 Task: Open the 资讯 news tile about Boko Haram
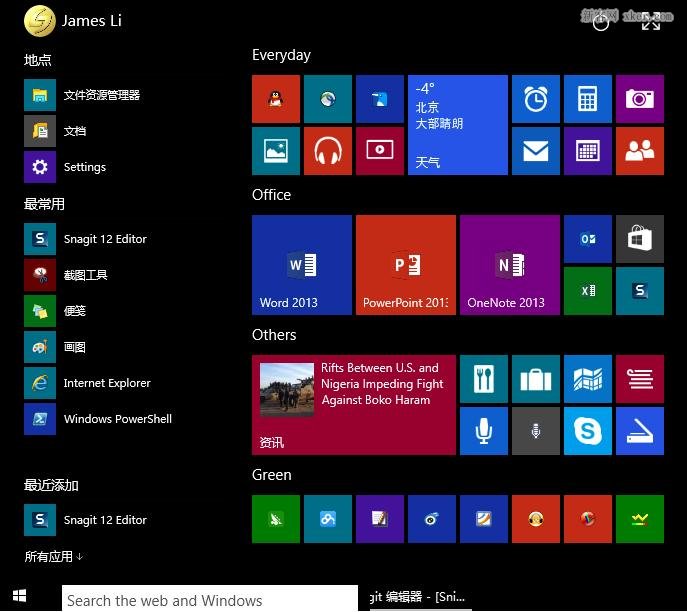click(x=354, y=405)
